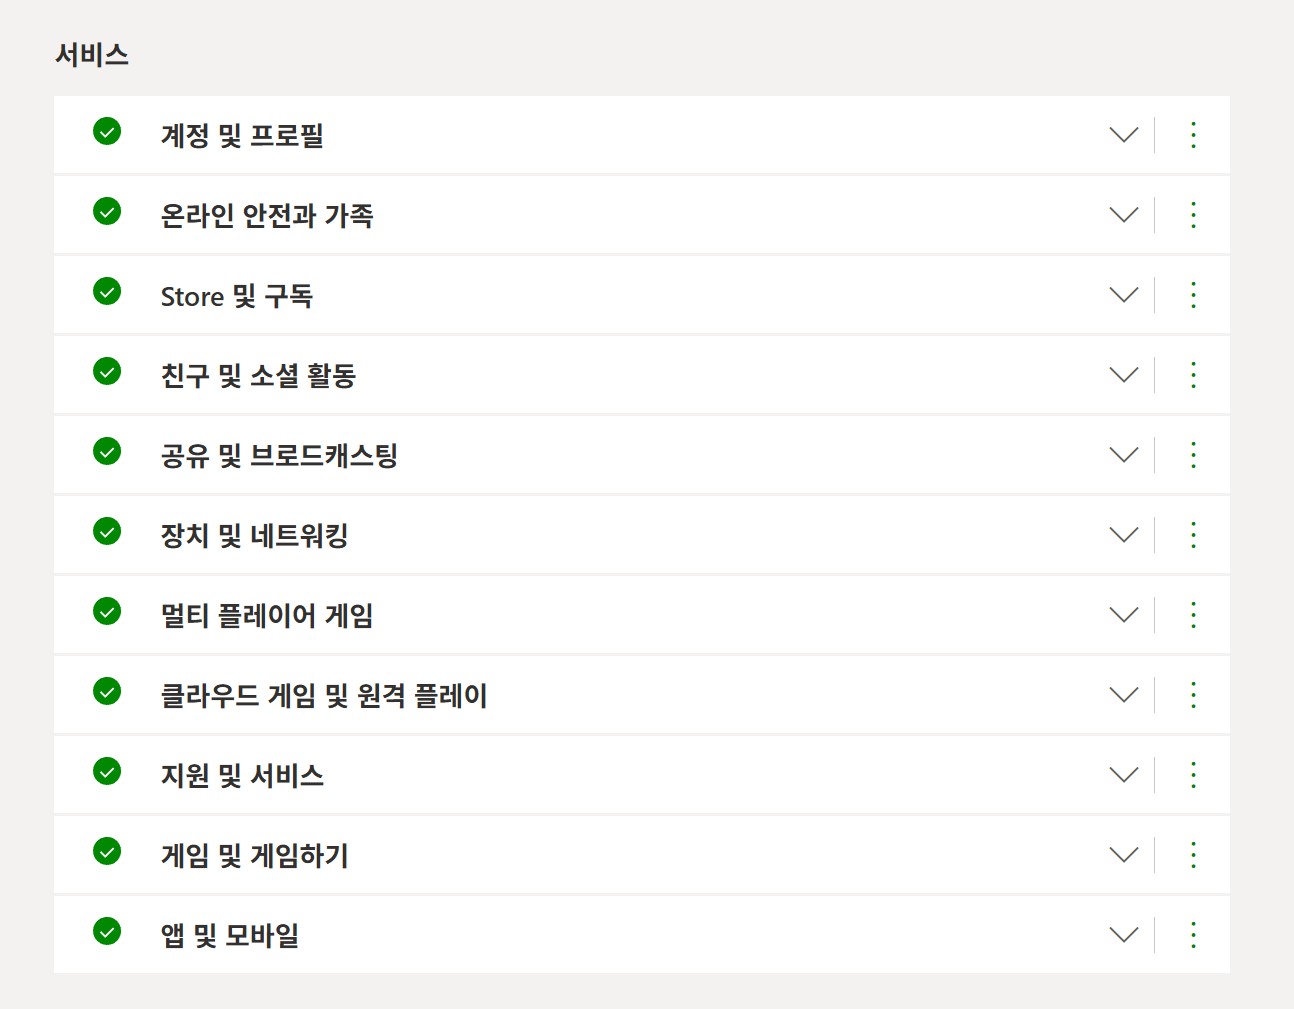Click the green status checkmark beside 계정 및 프로필
1294x1009 pixels.
click(x=107, y=131)
